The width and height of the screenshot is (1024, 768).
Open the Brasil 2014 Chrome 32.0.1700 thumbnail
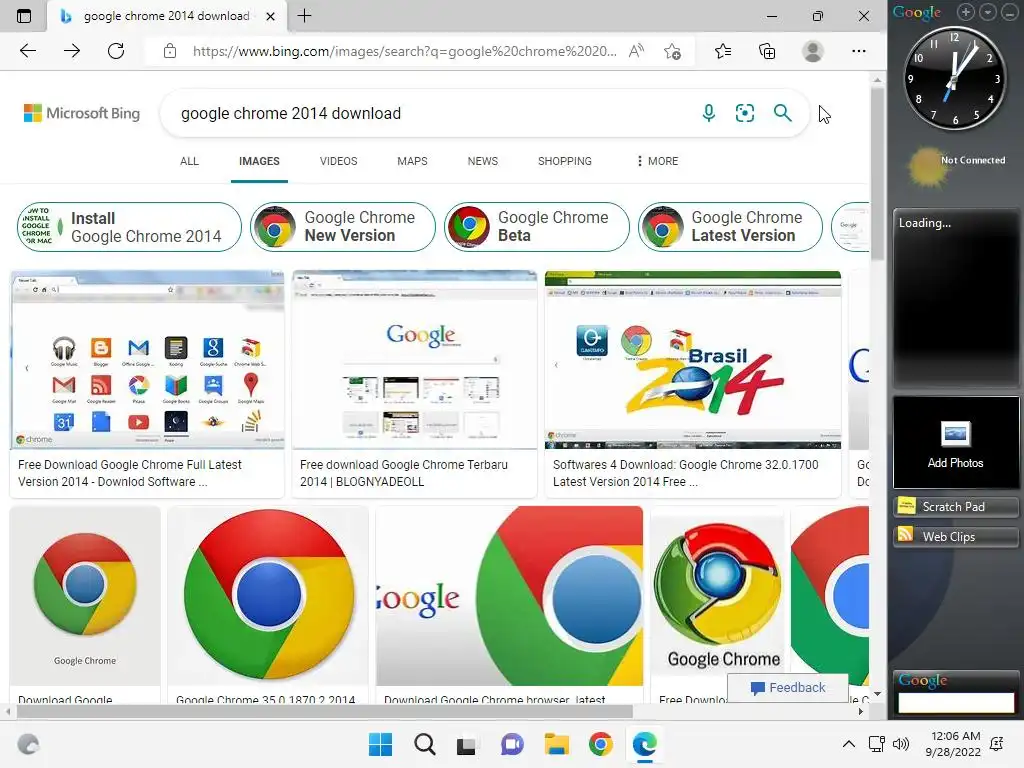[693, 360]
